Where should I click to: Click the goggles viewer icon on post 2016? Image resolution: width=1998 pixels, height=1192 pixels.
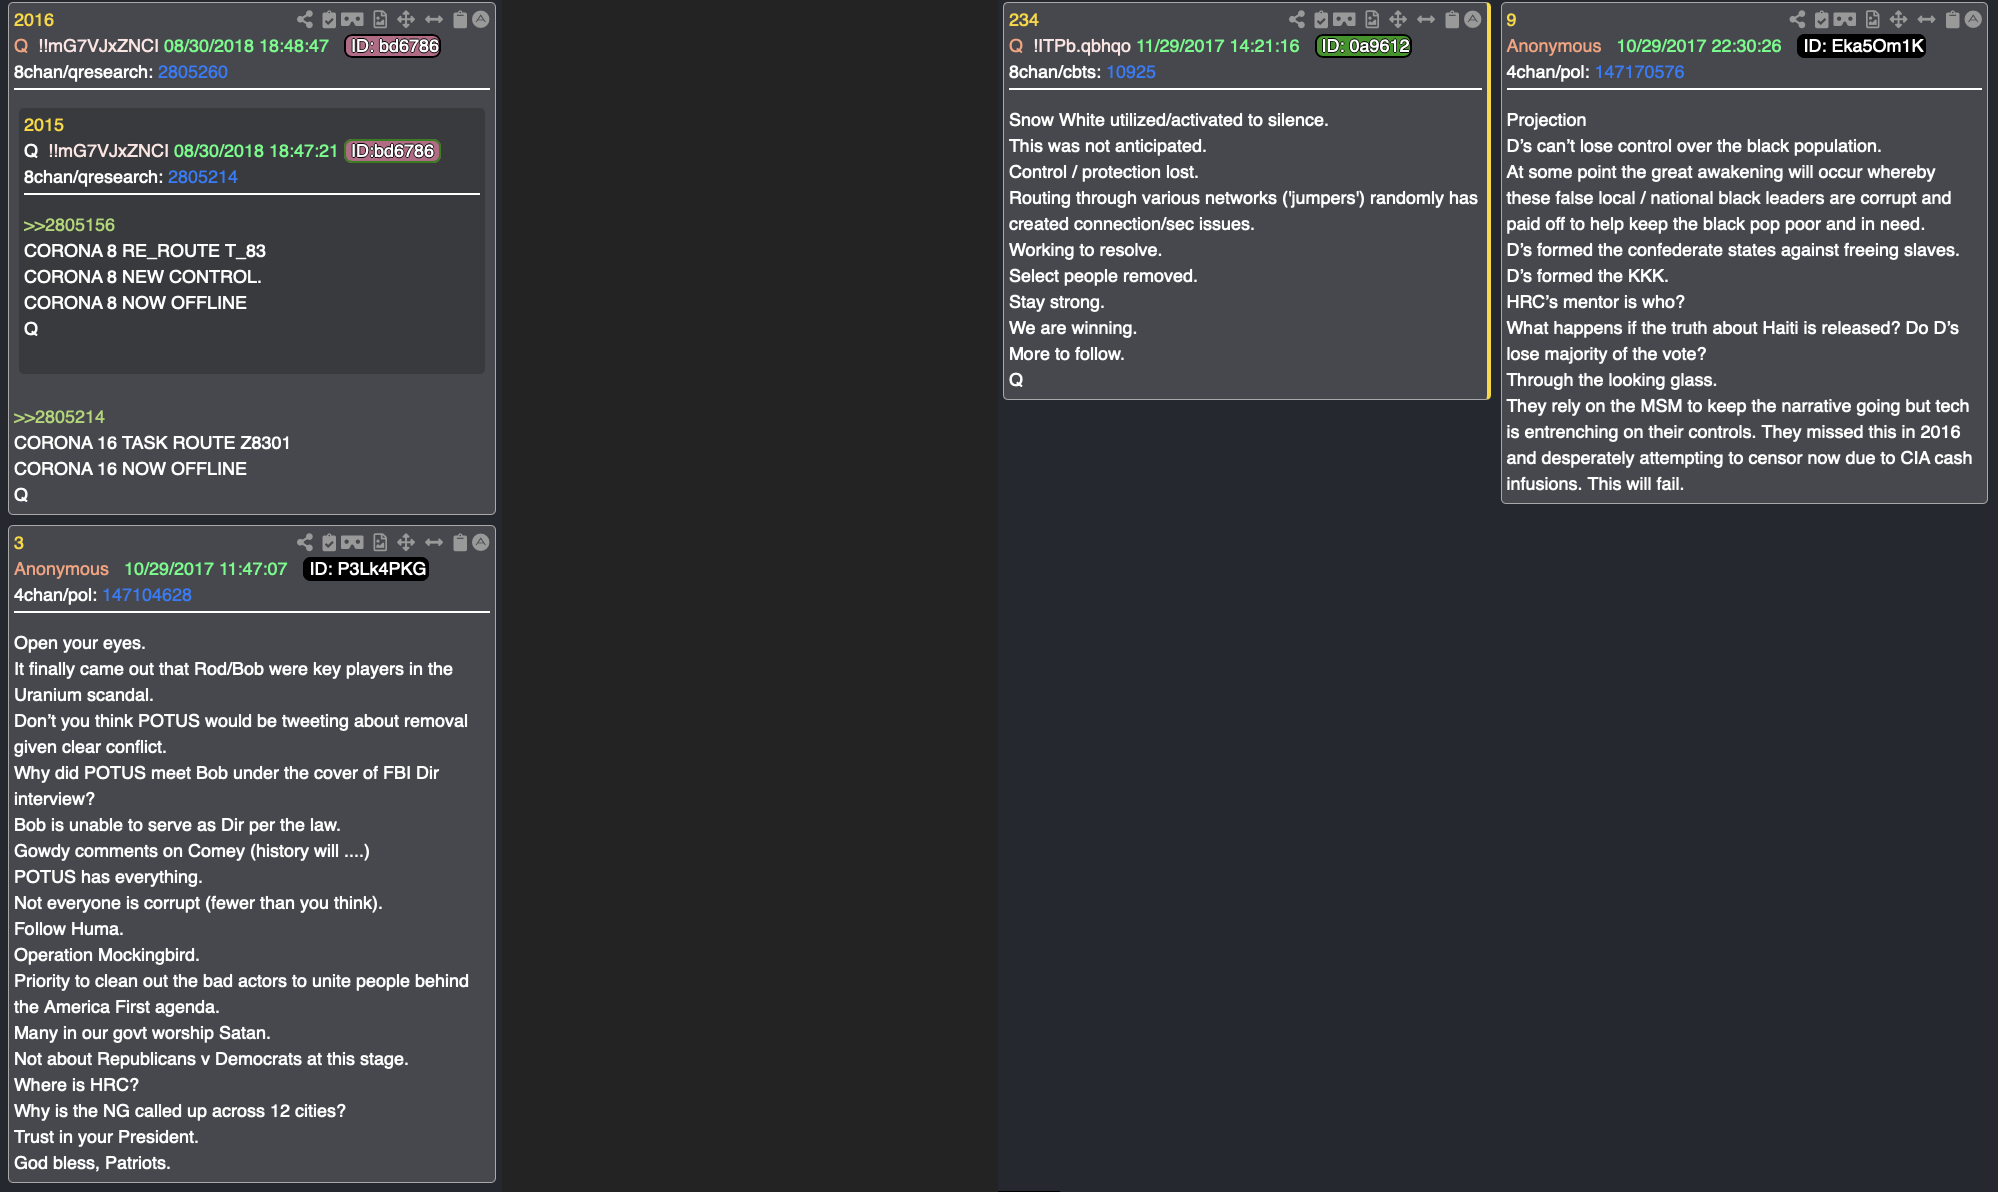tap(352, 19)
